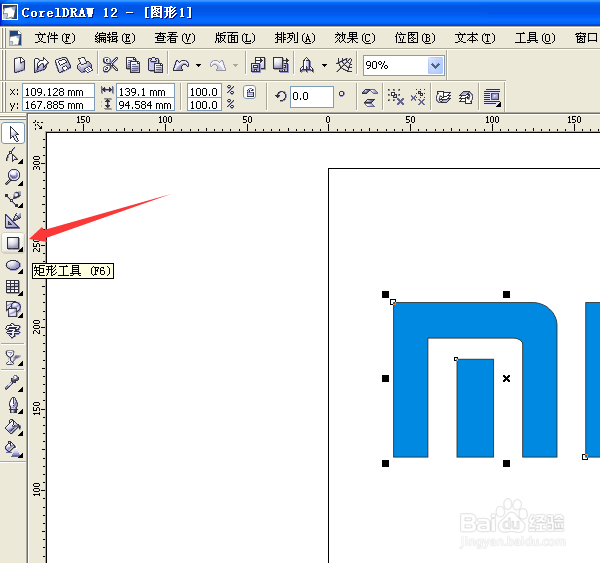The height and width of the screenshot is (563, 600).
Task: Click the blue arch shape
Action: [474, 320]
